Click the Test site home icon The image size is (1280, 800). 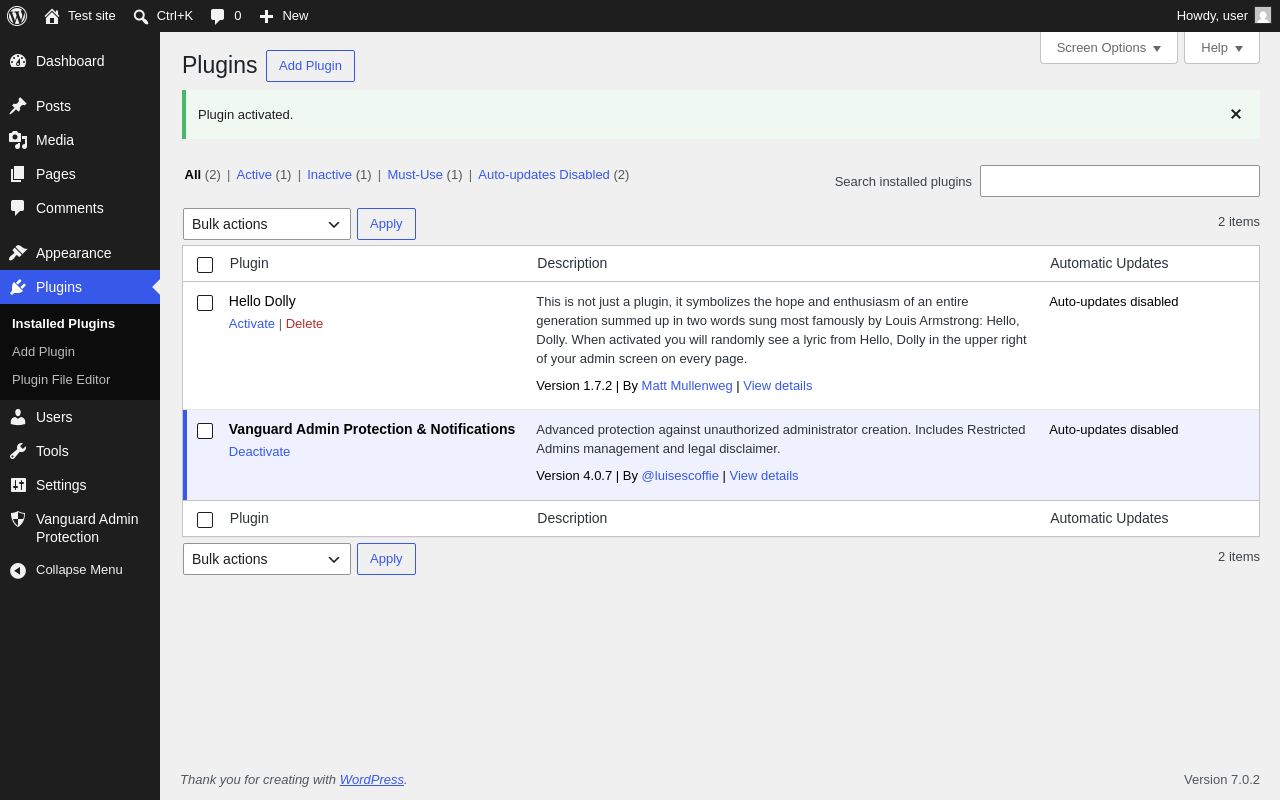[x=52, y=16]
